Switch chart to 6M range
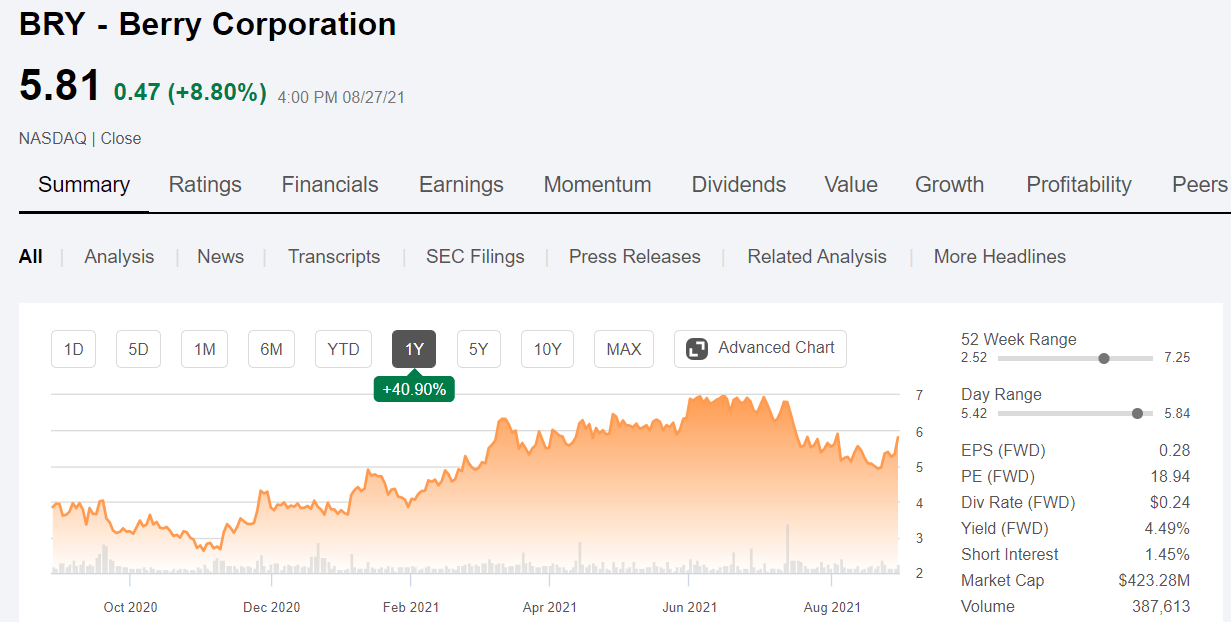 (271, 348)
